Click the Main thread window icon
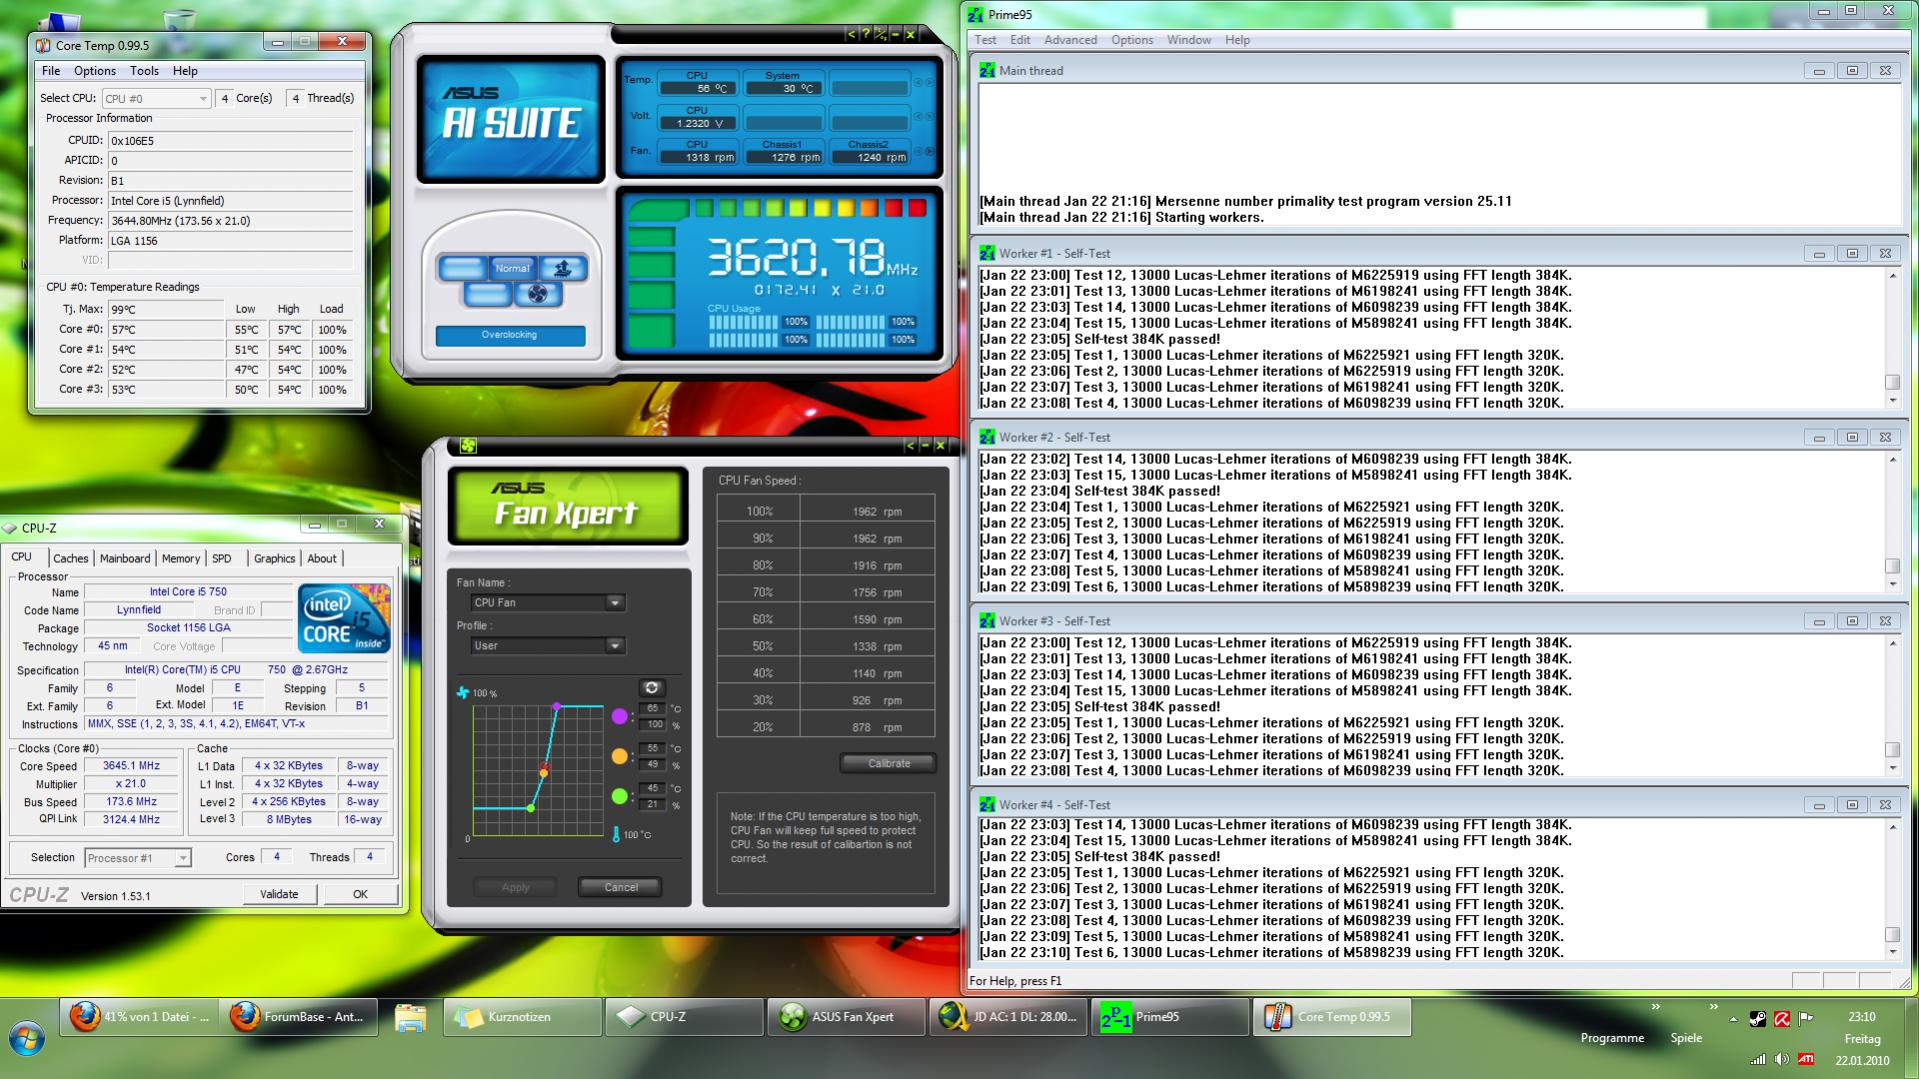Viewport: 1919px width, 1079px height. [x=987, y=70]
